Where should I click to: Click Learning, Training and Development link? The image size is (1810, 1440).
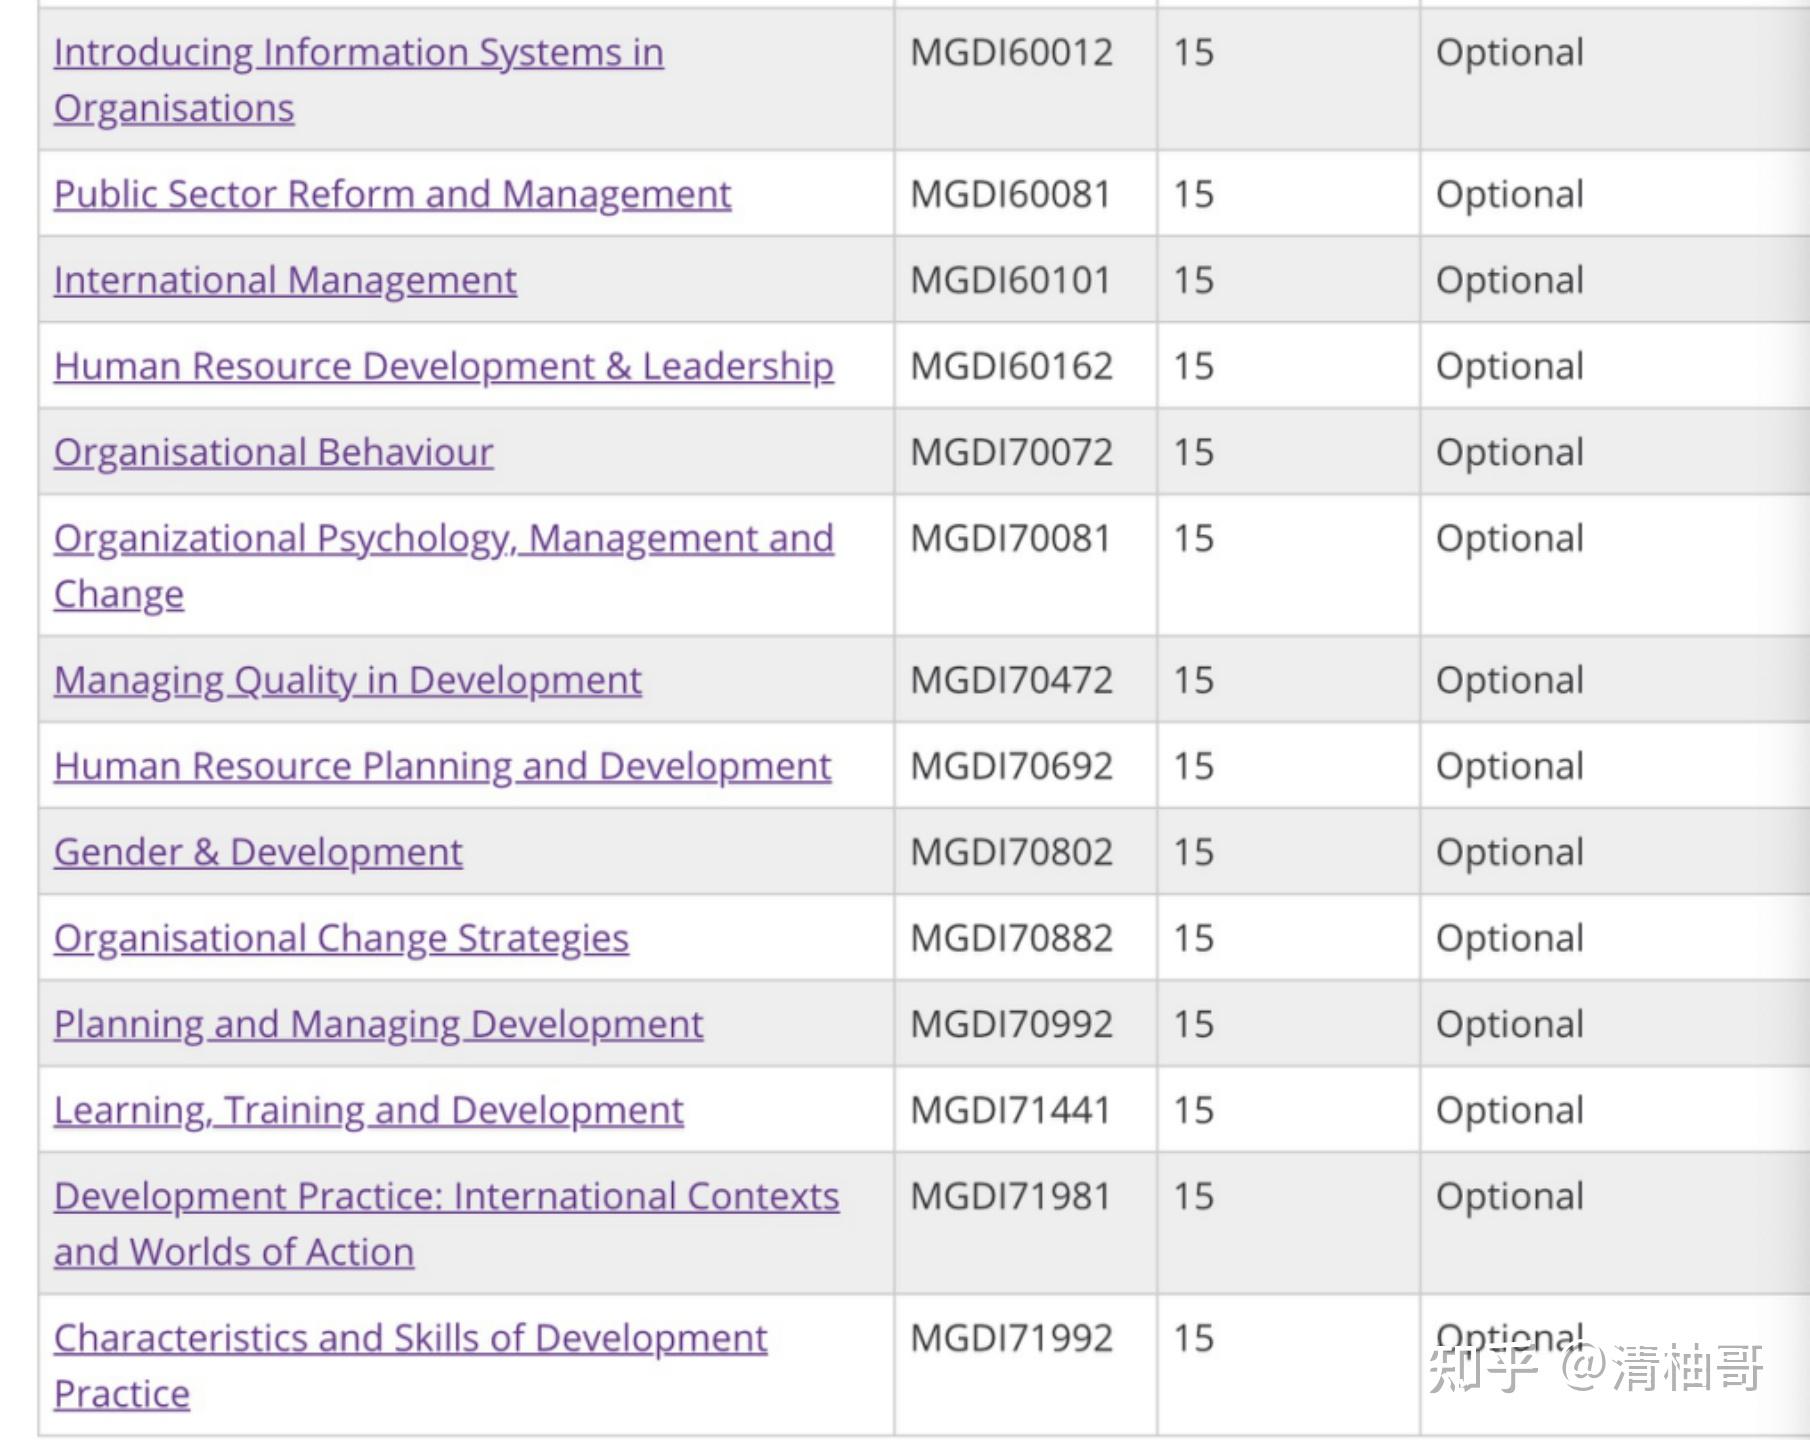[x=368, y=1110]
